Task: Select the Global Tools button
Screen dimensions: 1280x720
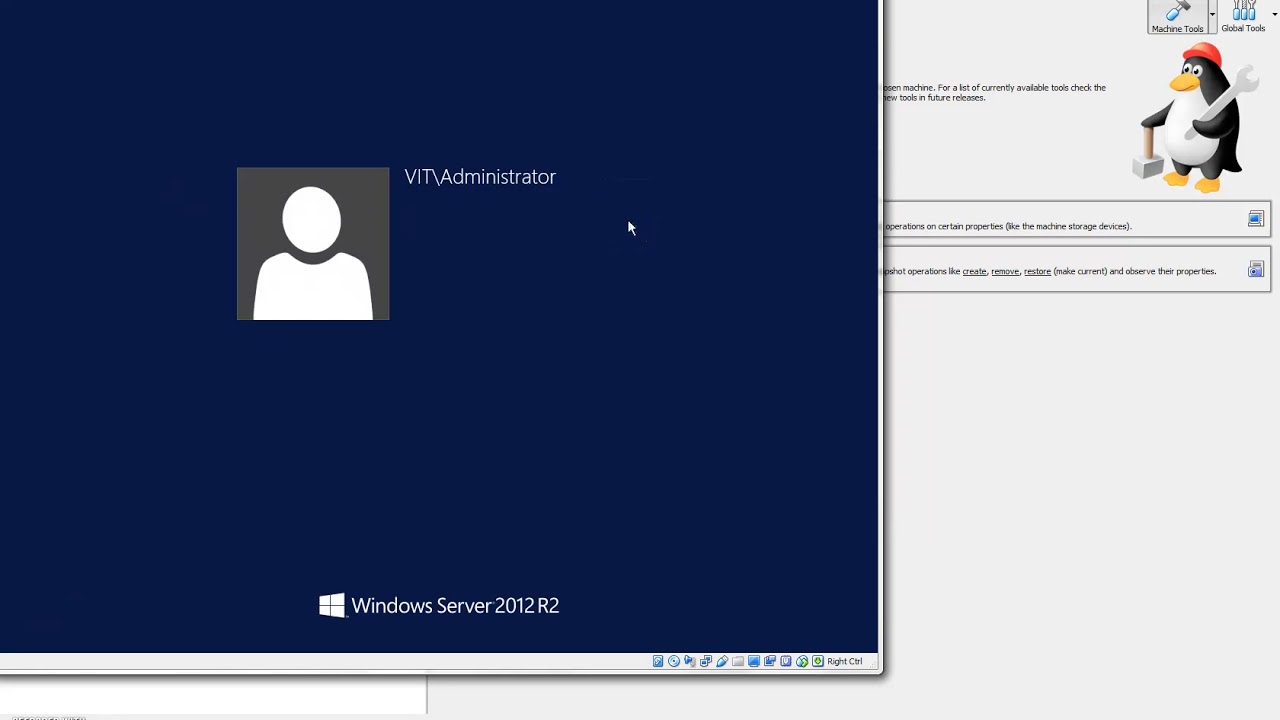Action: [x=1243, y=17]
